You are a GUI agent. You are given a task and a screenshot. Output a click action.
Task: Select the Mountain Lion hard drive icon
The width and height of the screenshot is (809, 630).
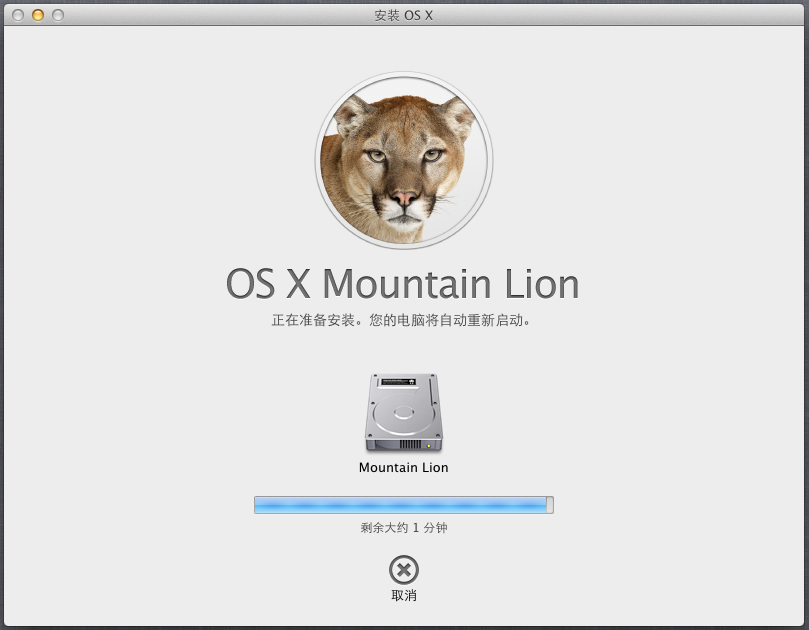coord(403,413)
